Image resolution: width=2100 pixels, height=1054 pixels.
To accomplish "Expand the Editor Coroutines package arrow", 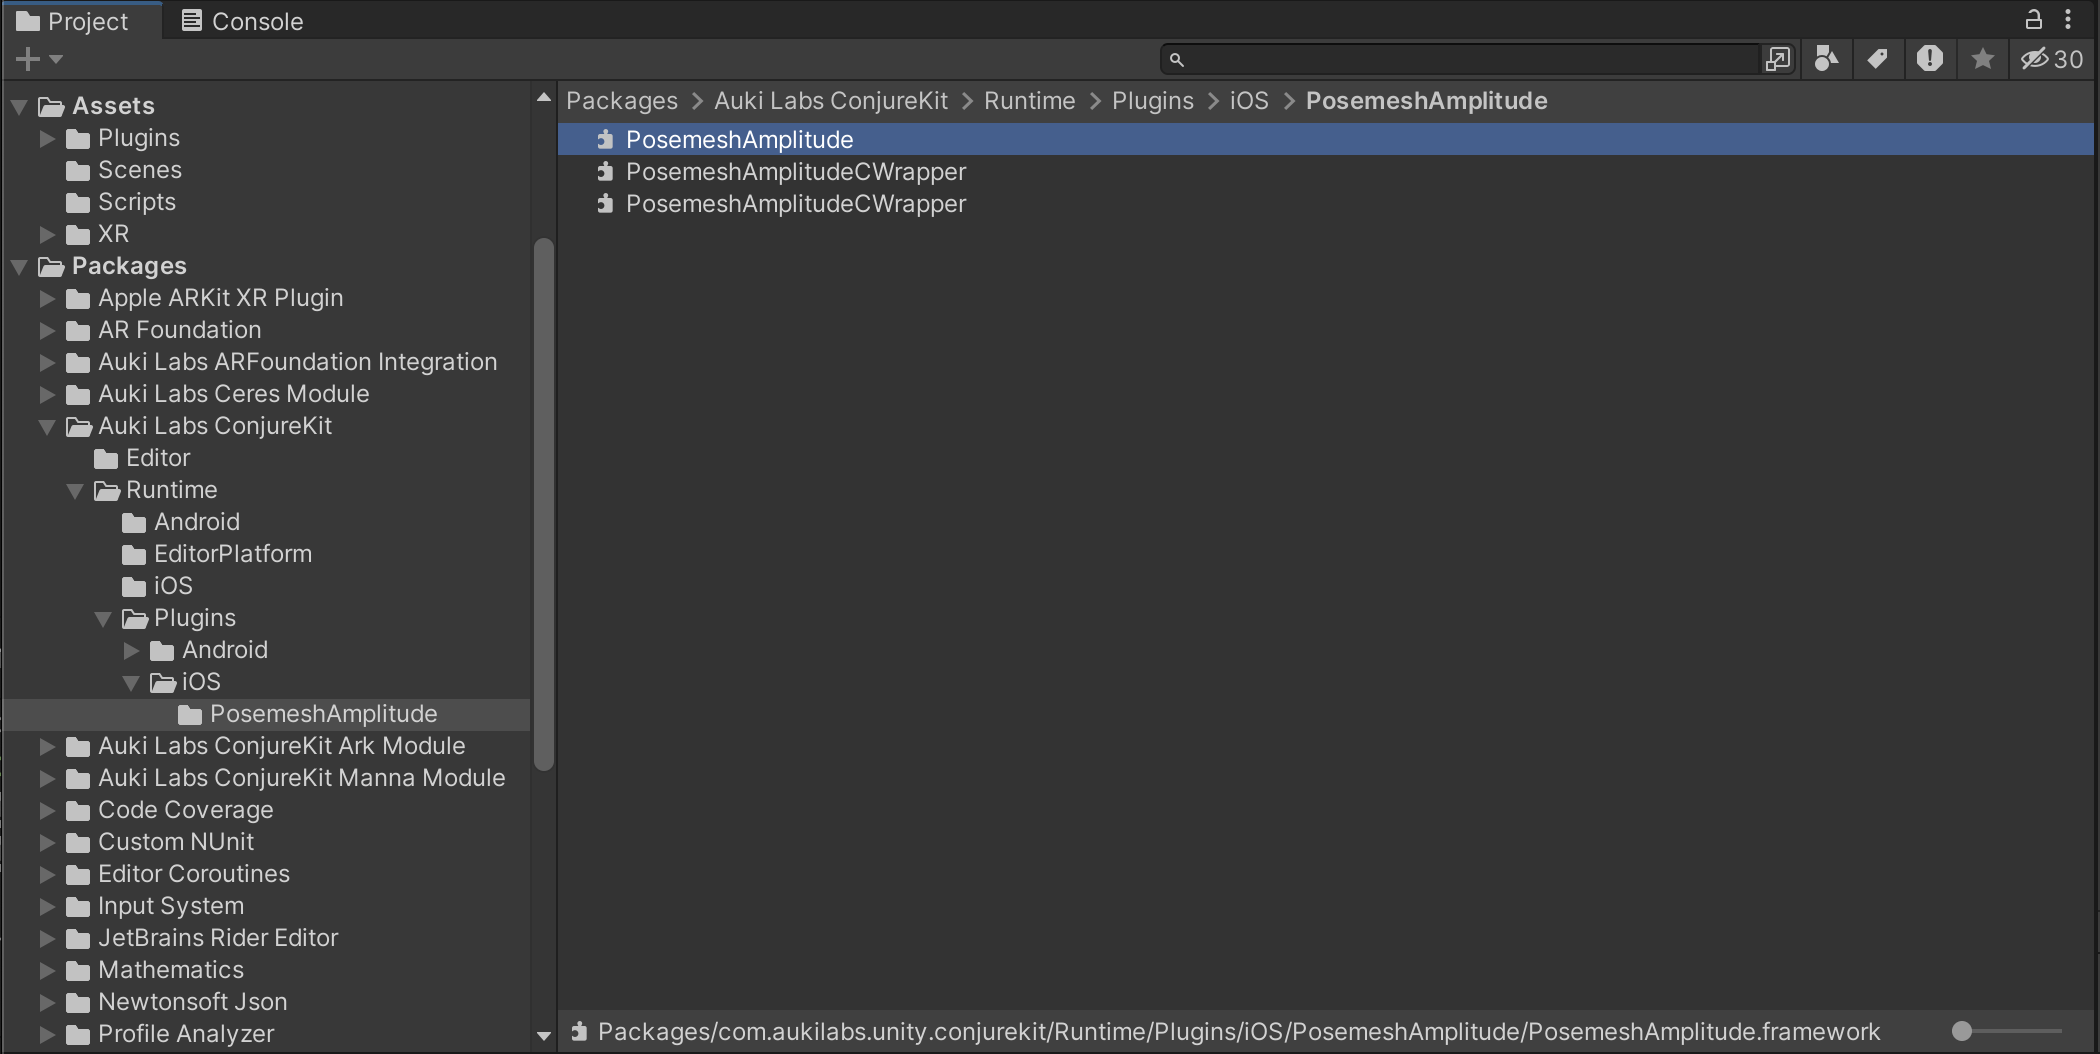I will point(47,875).
